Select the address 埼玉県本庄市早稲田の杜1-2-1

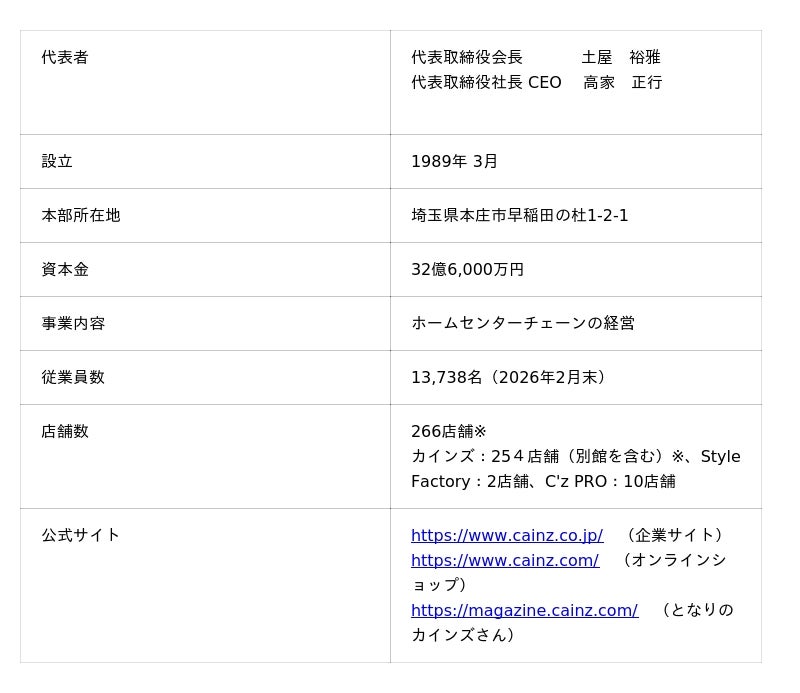pos(520,216)
